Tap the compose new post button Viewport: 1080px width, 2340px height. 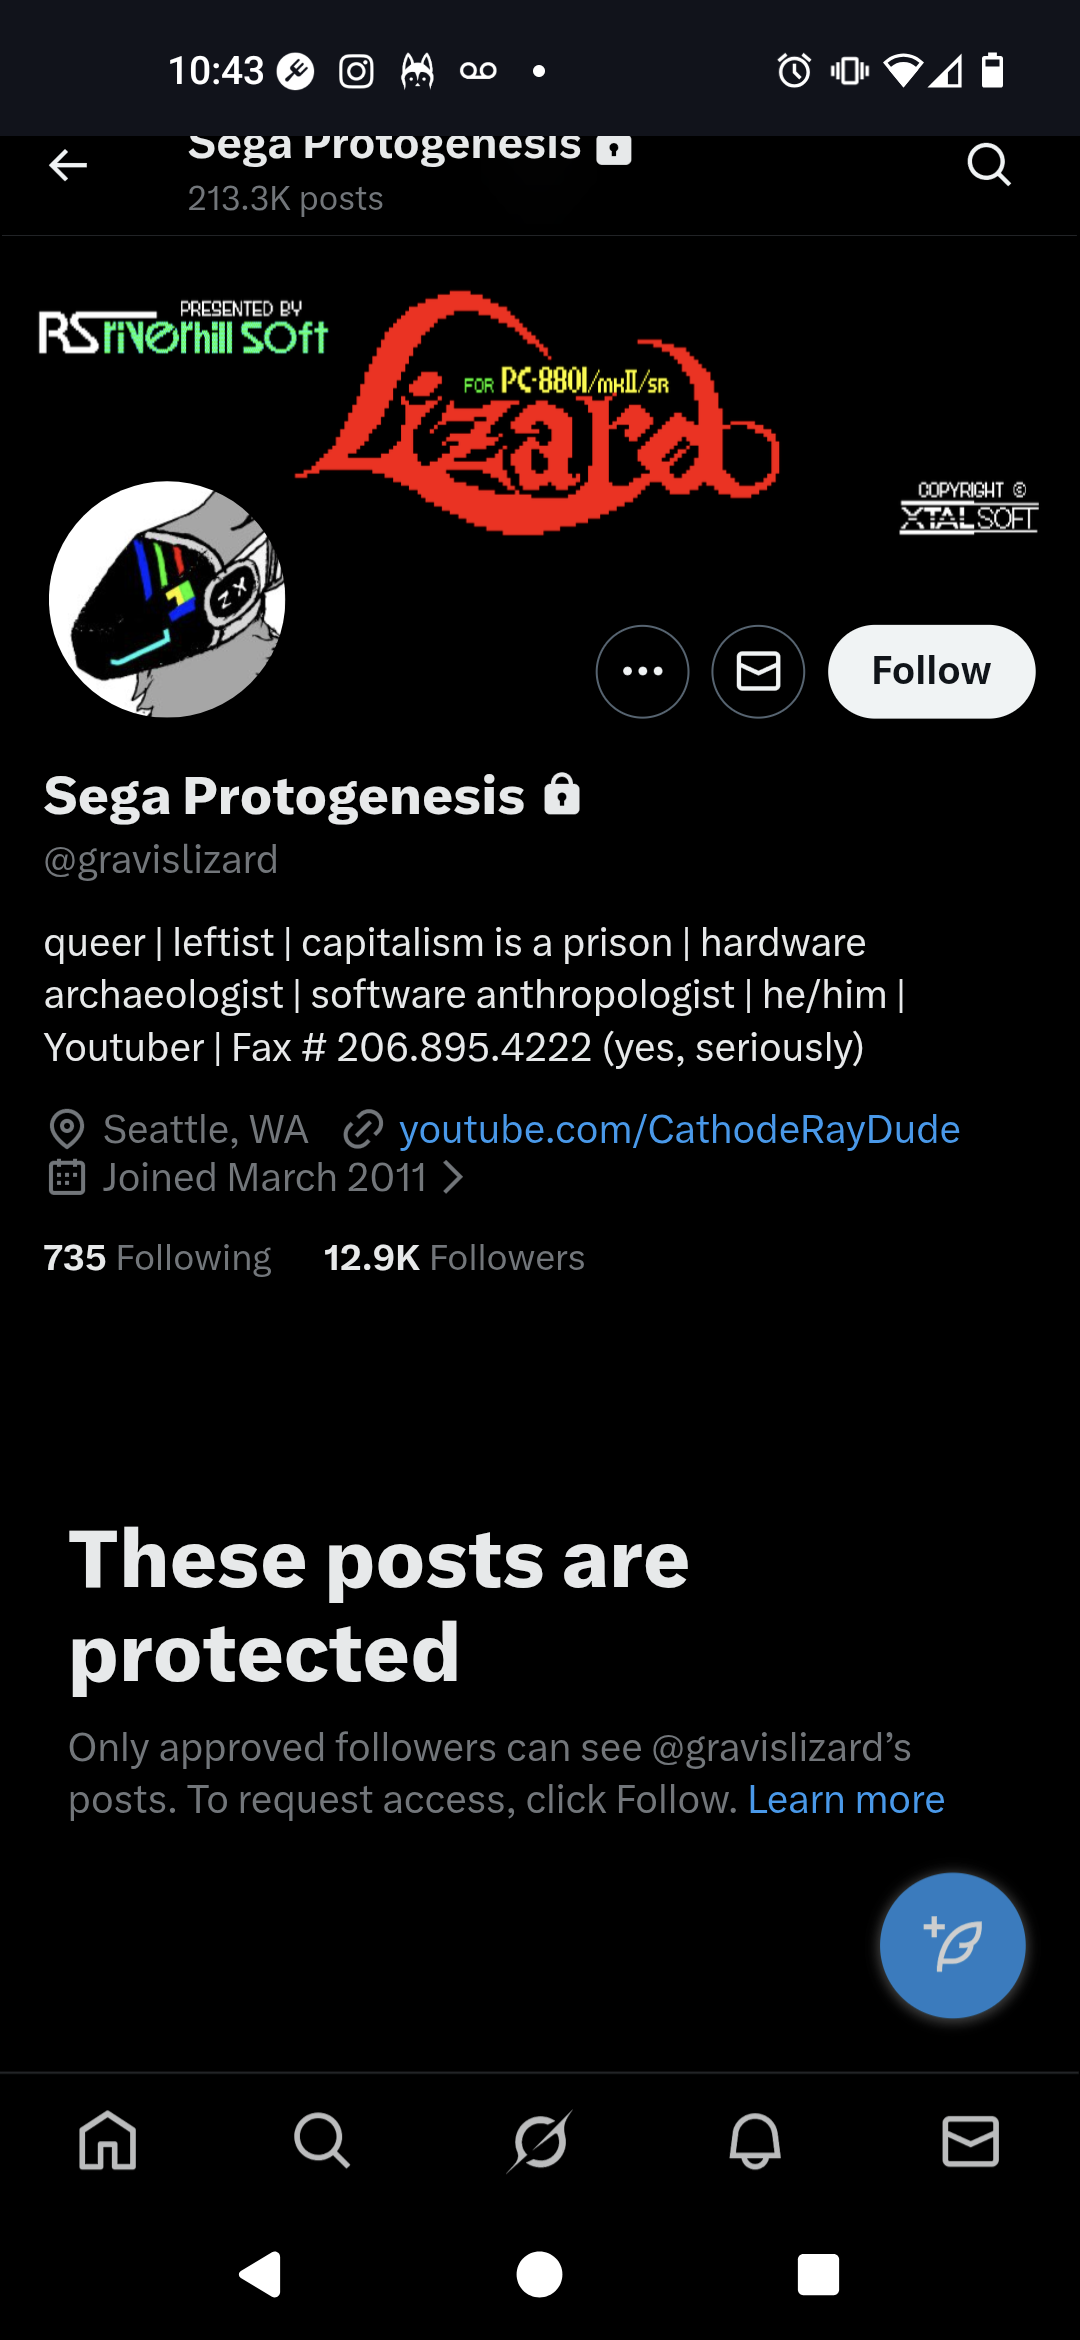[x=952, y=1945]
